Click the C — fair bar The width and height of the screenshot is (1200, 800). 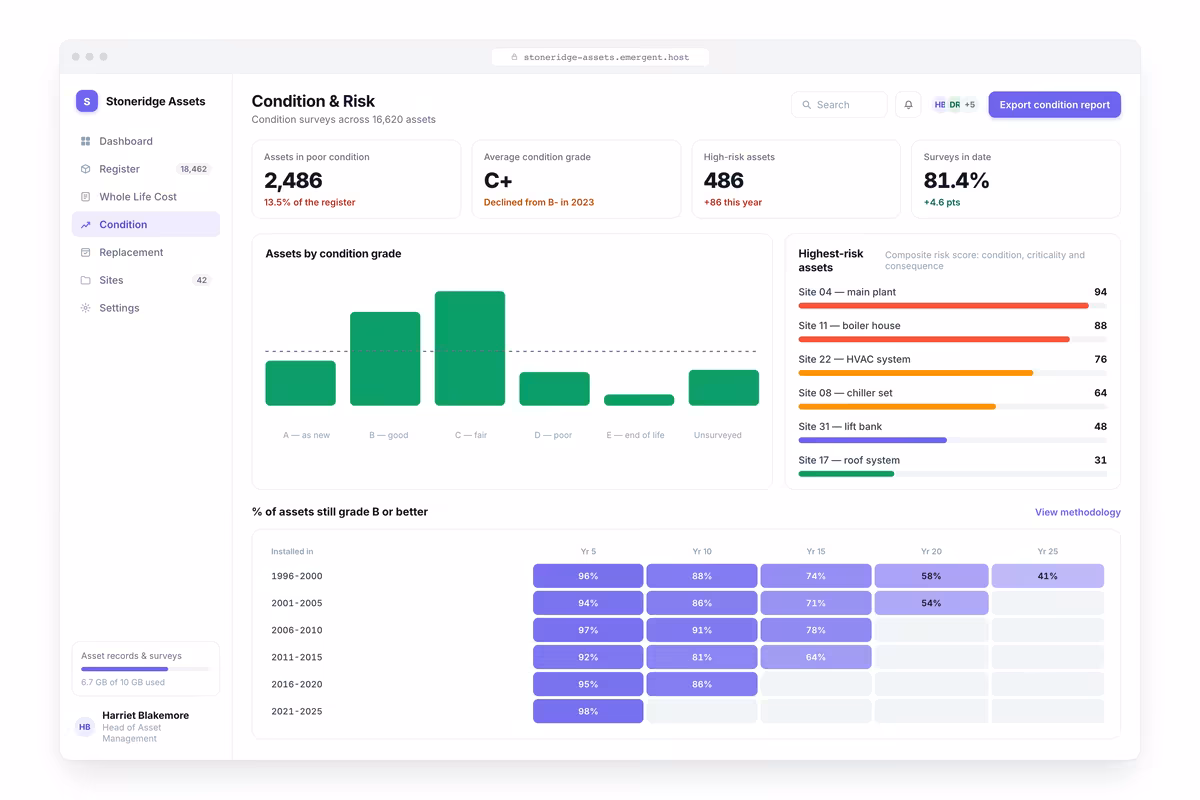tap(470, 348)
